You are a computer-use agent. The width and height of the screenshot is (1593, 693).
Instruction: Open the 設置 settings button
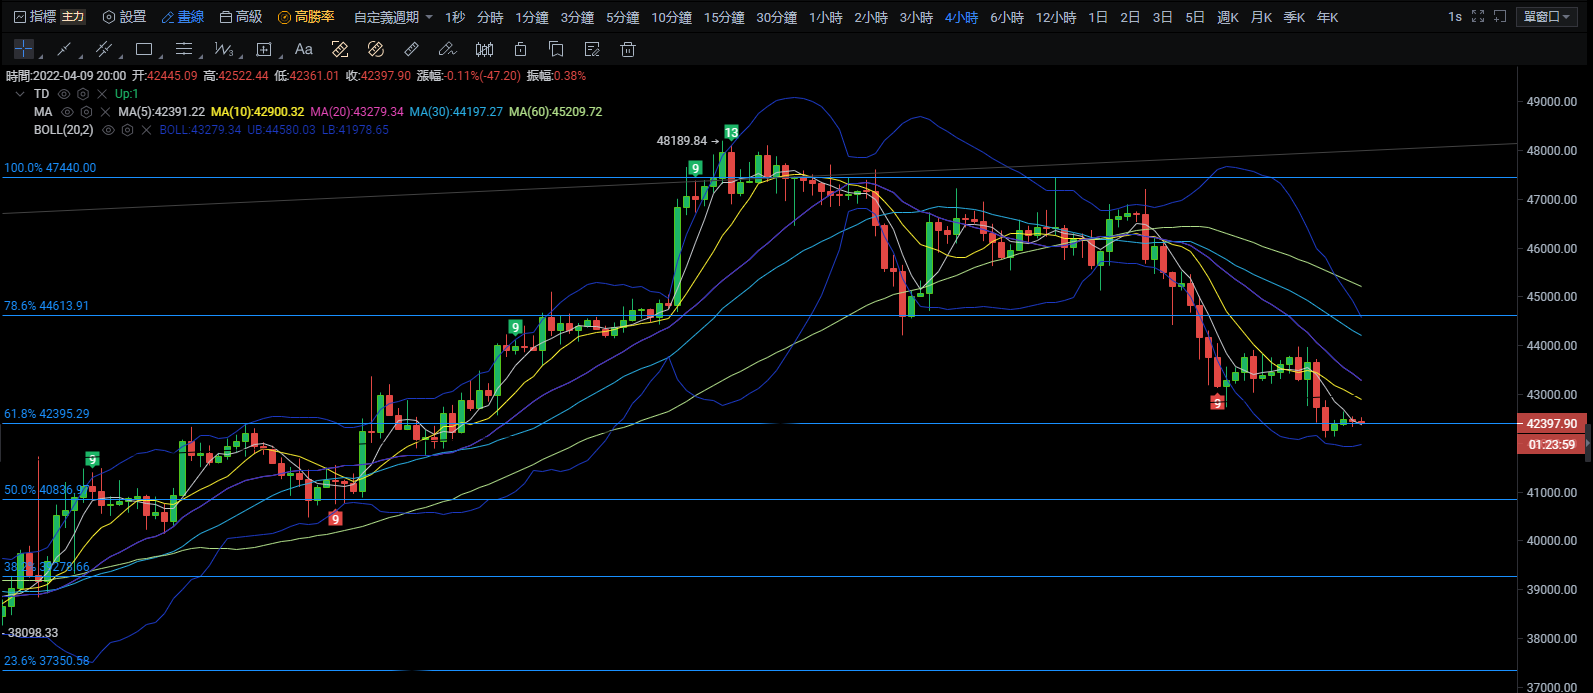124,17
